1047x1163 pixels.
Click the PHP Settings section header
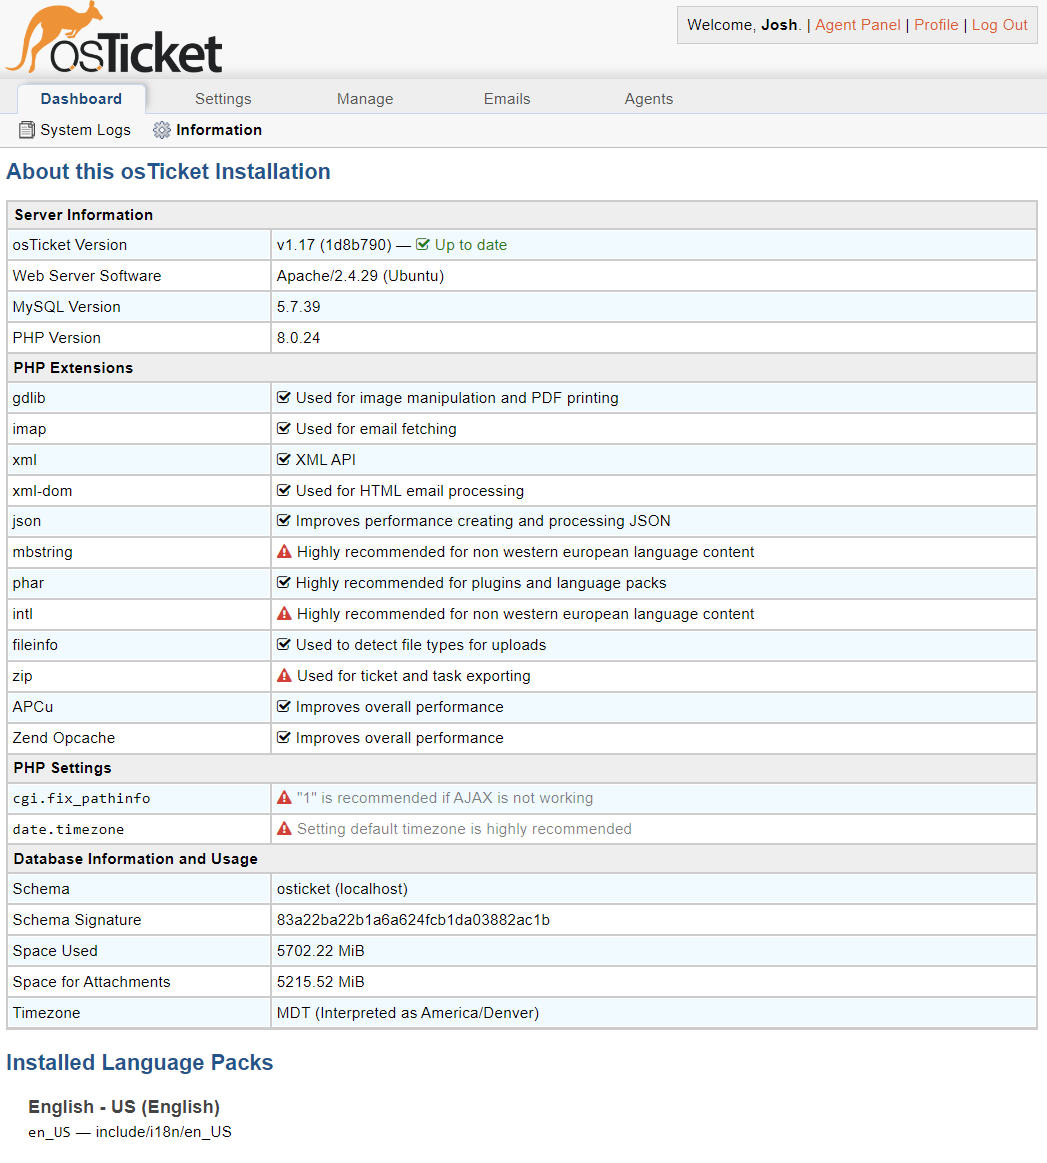coord(62,768)
